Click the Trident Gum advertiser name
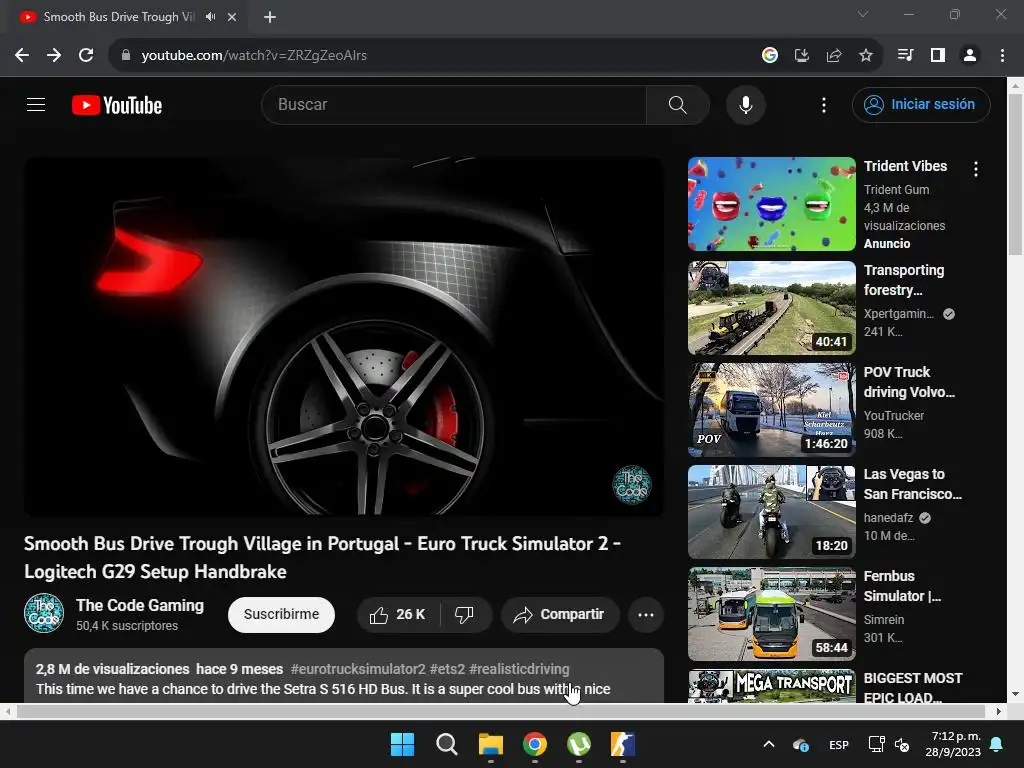Screen dimensions: 1024x768 896,189
